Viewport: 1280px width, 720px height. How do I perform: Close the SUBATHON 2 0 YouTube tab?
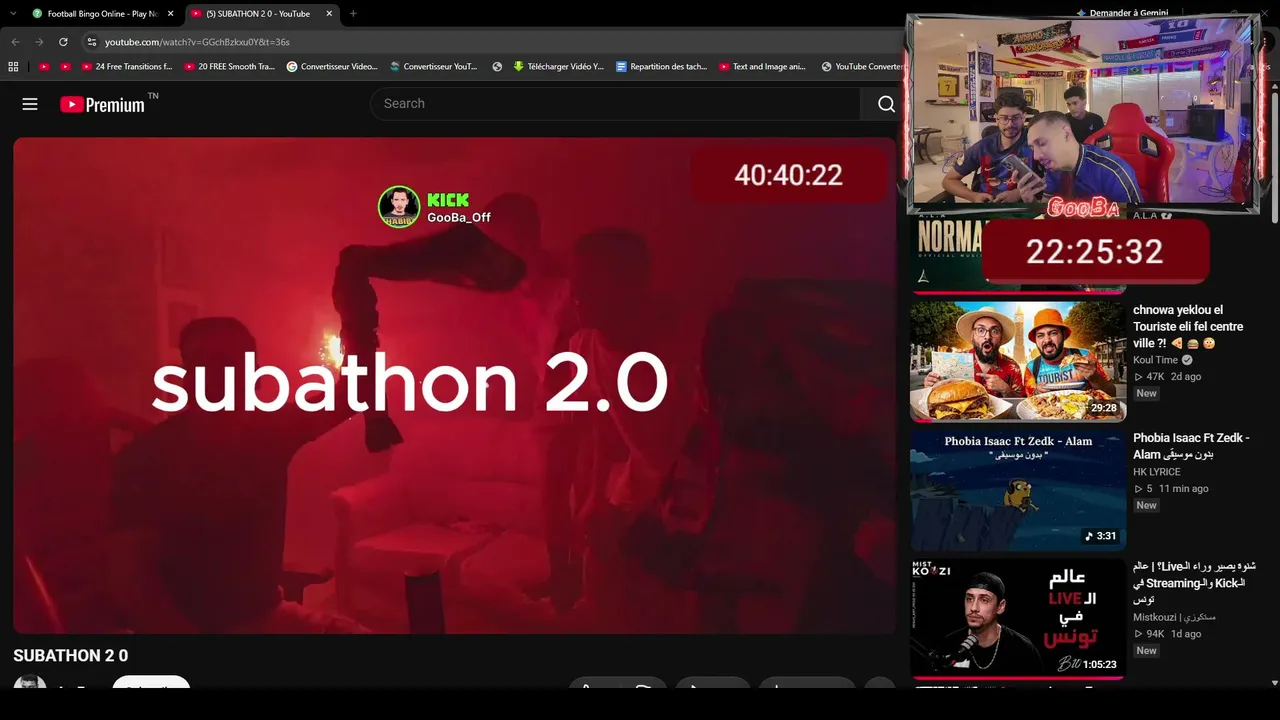(329, 14)
